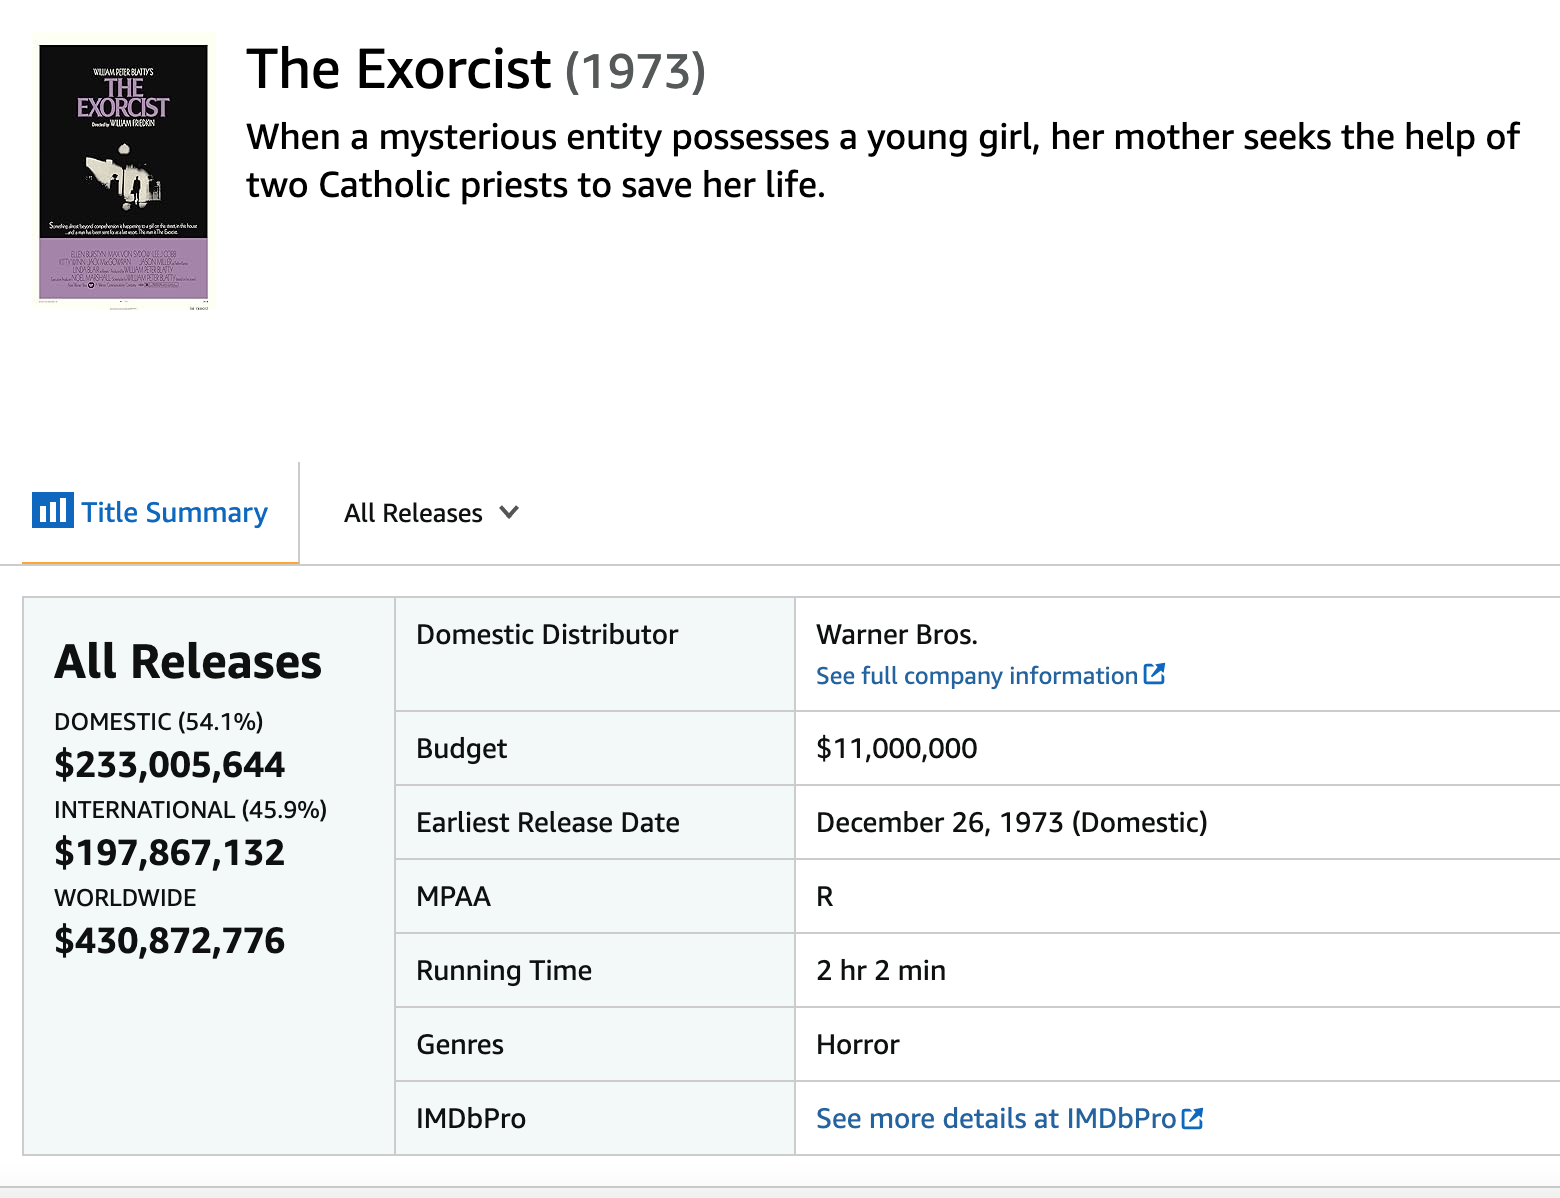Open the All Releases dropdown menu

click(x=431, y=513)
